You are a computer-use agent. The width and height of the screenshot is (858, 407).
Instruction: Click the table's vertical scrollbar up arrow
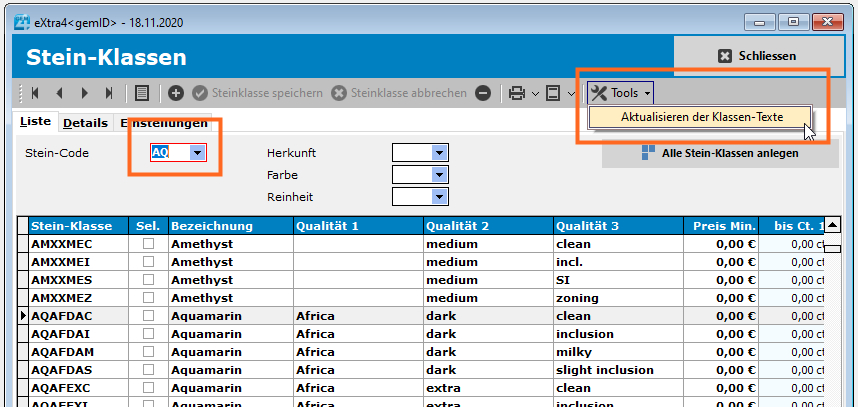click(x=831, y=225)
